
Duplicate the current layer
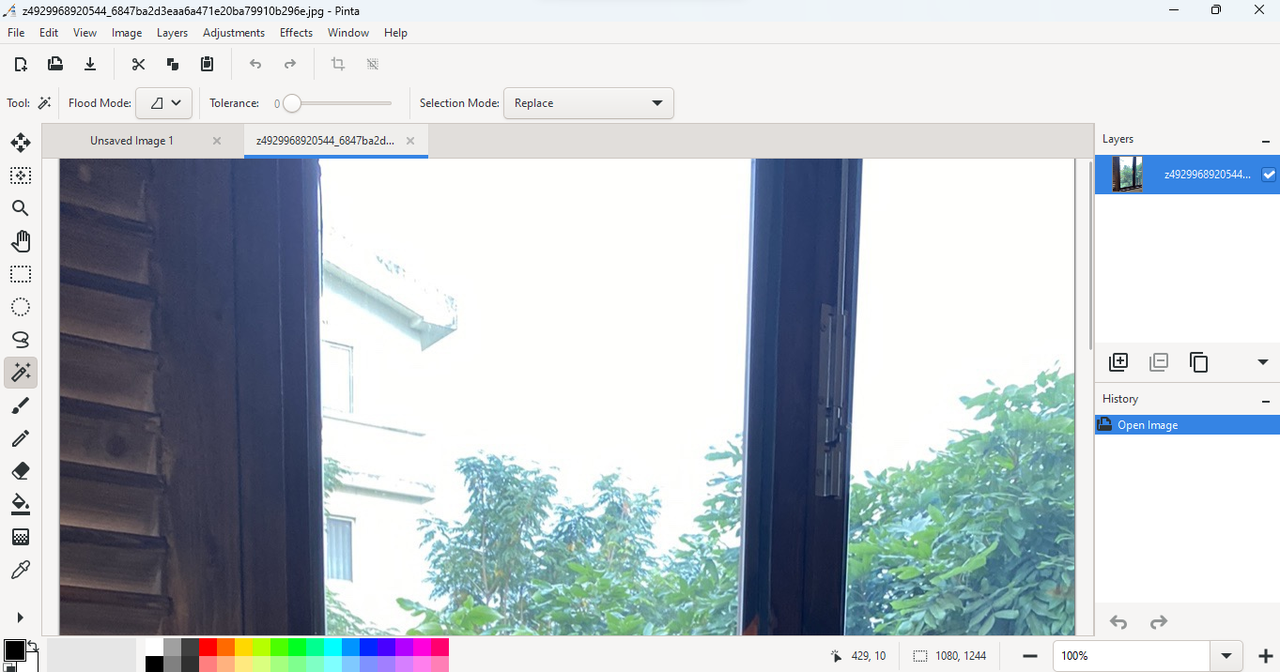(1199, 362)
